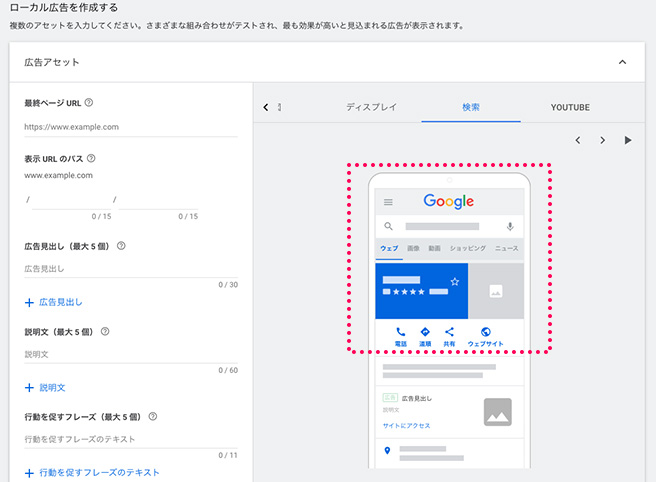
Task: Play the ad preview slideshow
Action: (x=628, y=141)
